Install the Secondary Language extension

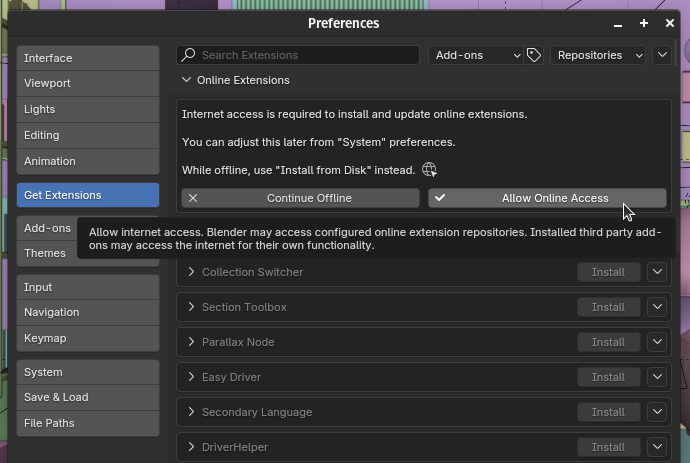[x=608, y=412]
